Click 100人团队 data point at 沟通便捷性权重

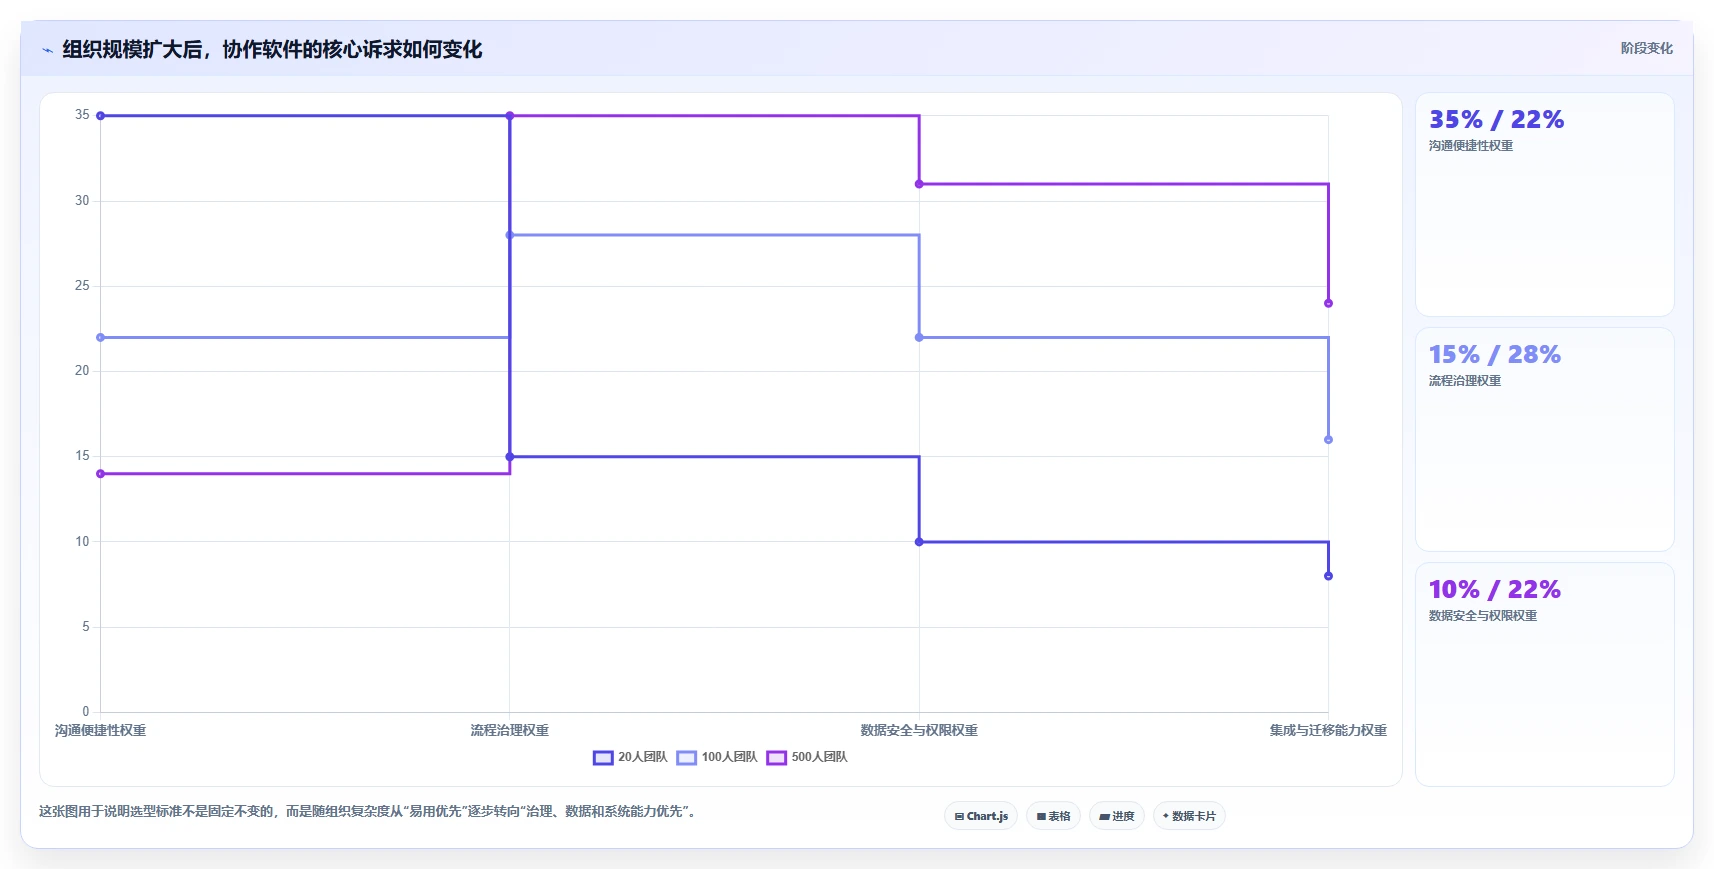click(100, 338)
